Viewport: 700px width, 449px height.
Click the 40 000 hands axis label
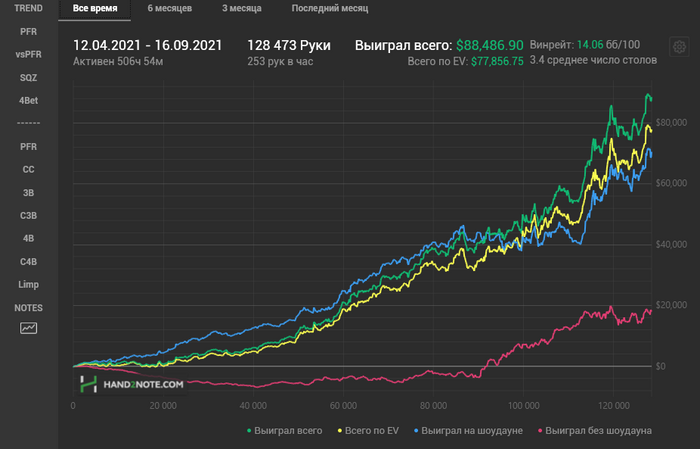pyautogui.click(x=253, y=406)
